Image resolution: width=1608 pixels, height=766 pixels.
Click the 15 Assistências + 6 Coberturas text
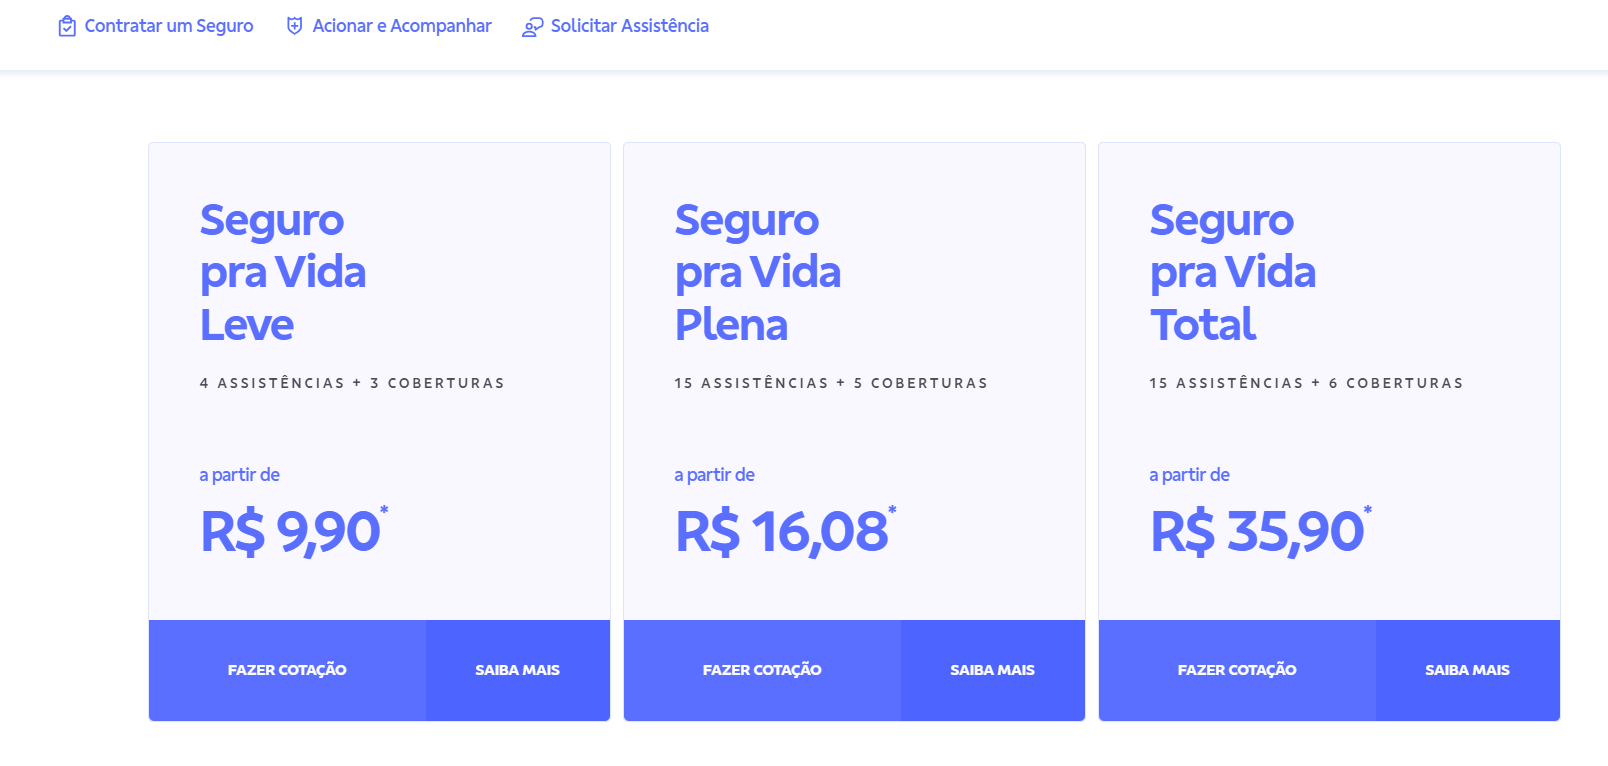point(1306,383)
